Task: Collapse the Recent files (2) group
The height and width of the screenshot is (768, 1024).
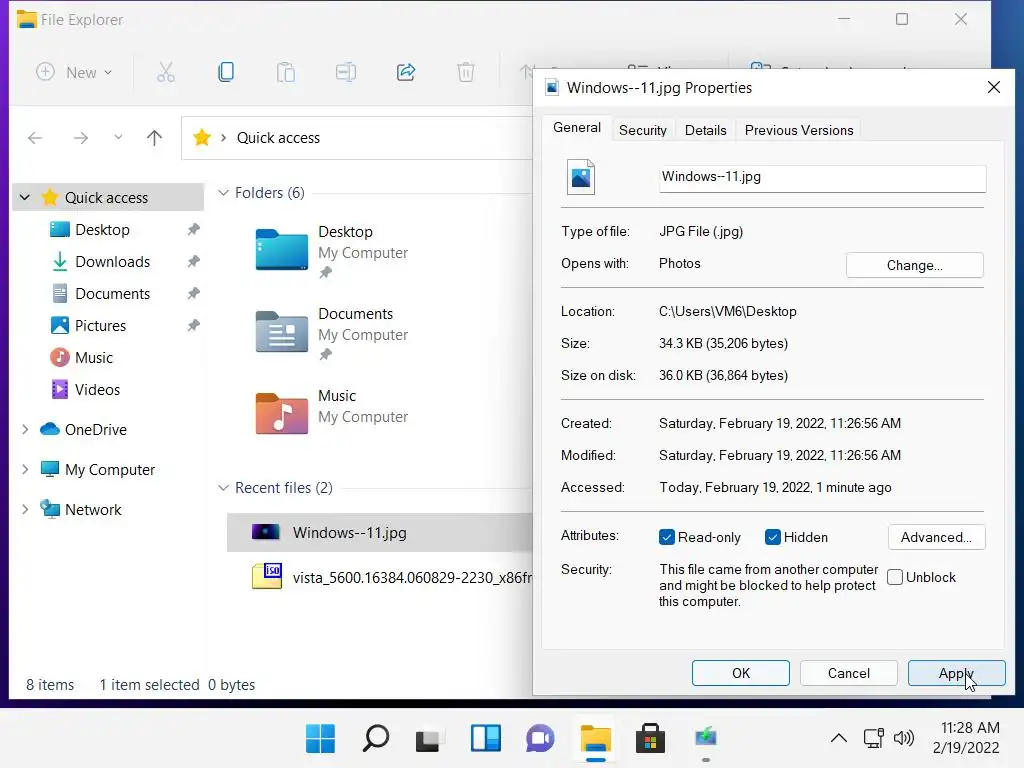Action: click(x=223, y=488)
